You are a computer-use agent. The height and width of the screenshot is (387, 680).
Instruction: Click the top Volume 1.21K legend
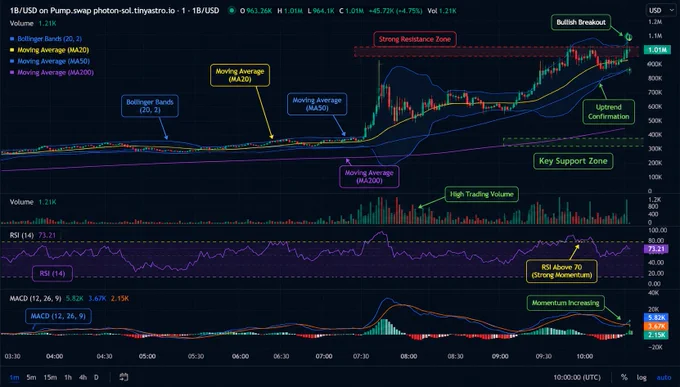click(x=33, y=23)
